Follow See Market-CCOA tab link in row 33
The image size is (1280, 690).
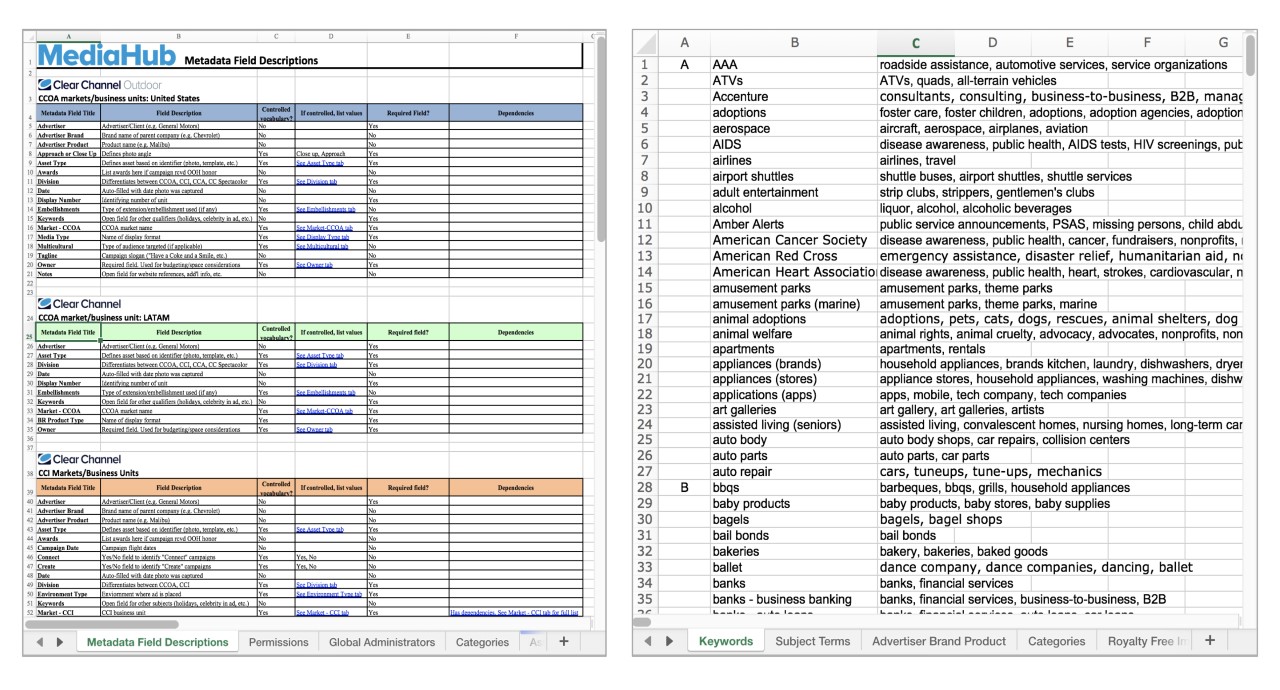pos(324,411)
